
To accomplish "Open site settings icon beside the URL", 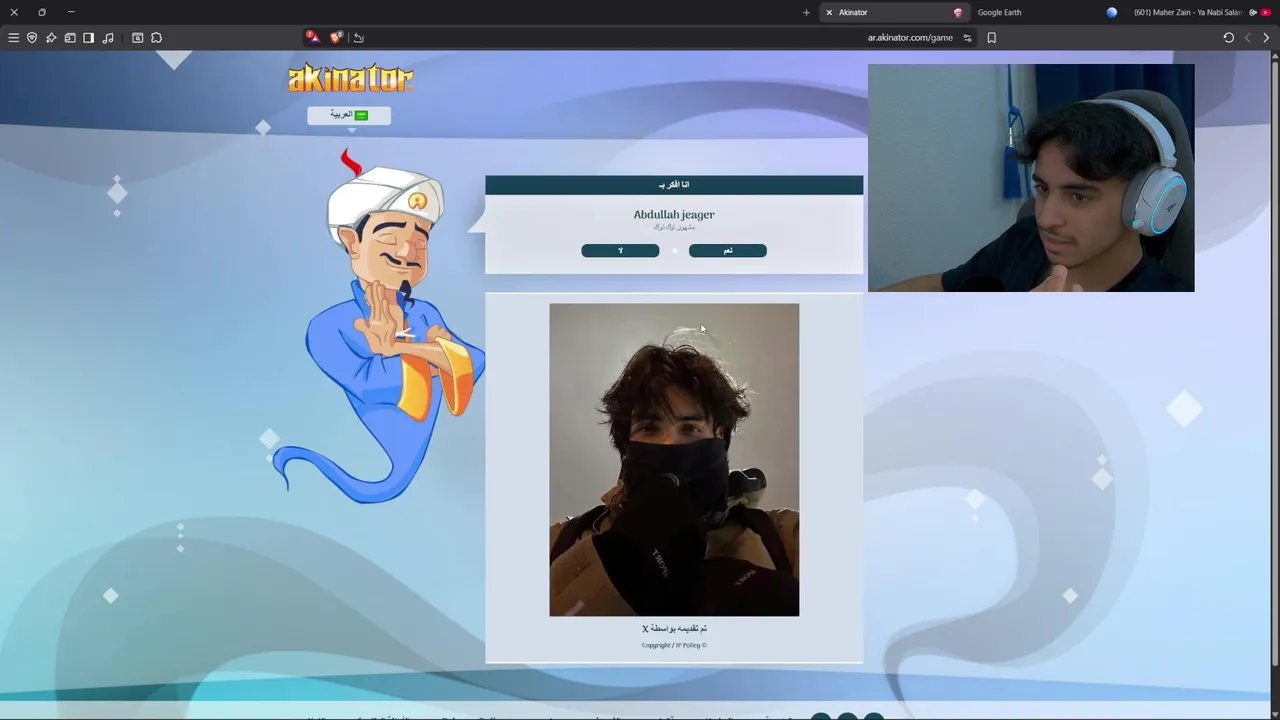I will (x=967, y=38).
